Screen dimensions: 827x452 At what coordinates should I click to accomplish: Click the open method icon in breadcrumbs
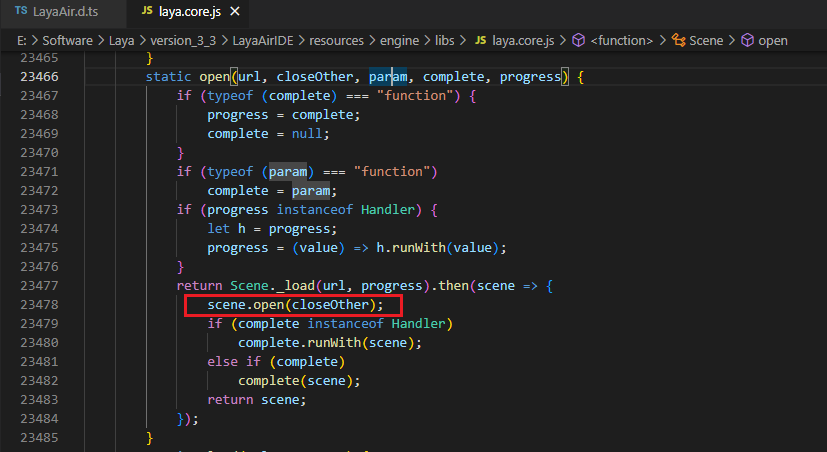[x=747, y=41]
